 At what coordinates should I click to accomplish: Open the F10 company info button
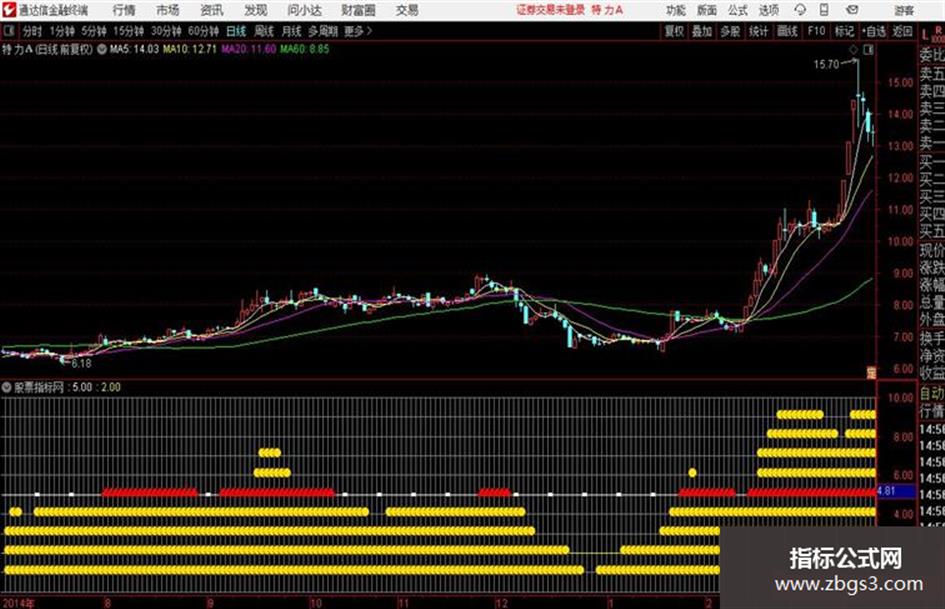[x=817, y=31]
